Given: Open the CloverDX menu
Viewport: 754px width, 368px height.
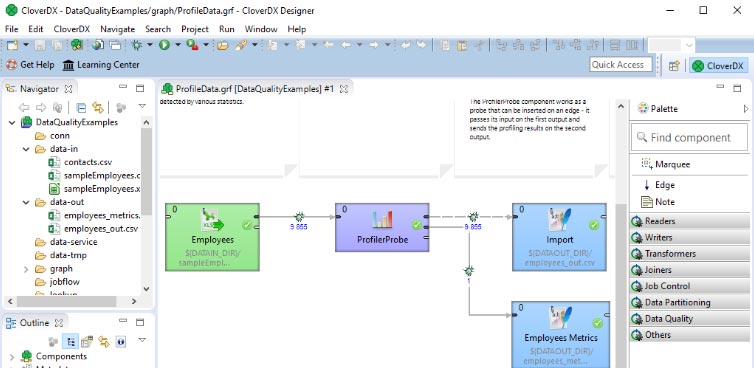Looking at the screenshot, I should pos(72,29).
